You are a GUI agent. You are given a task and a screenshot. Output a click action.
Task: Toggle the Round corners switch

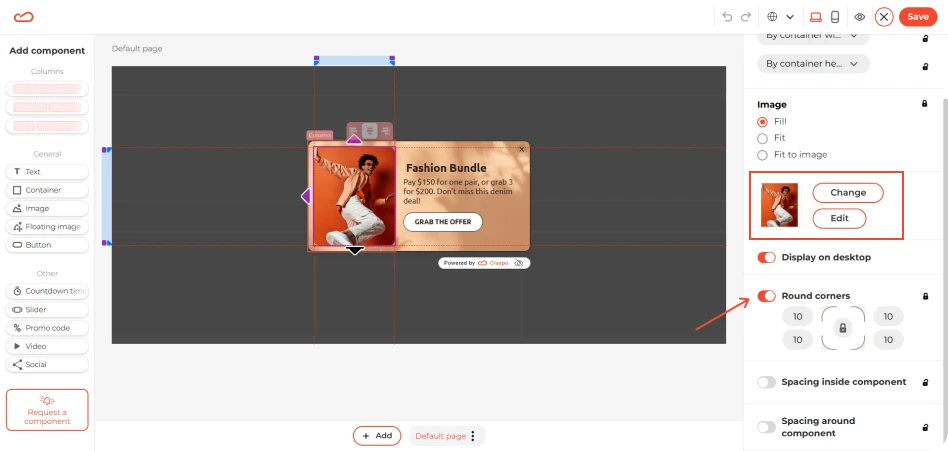coord(767,296)
